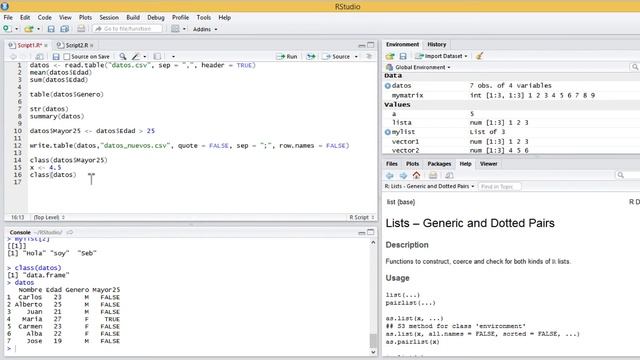This screenshot has height=360, width=640.
Task: Click console scrollbar down arrow
Action: [x=373, y=352]
